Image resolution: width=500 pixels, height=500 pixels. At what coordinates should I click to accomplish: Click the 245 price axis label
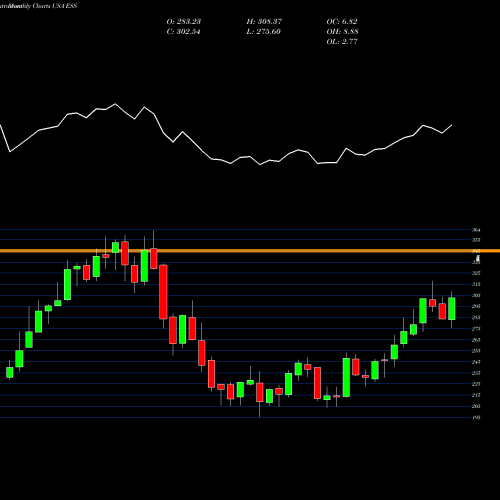click(476, 362)
